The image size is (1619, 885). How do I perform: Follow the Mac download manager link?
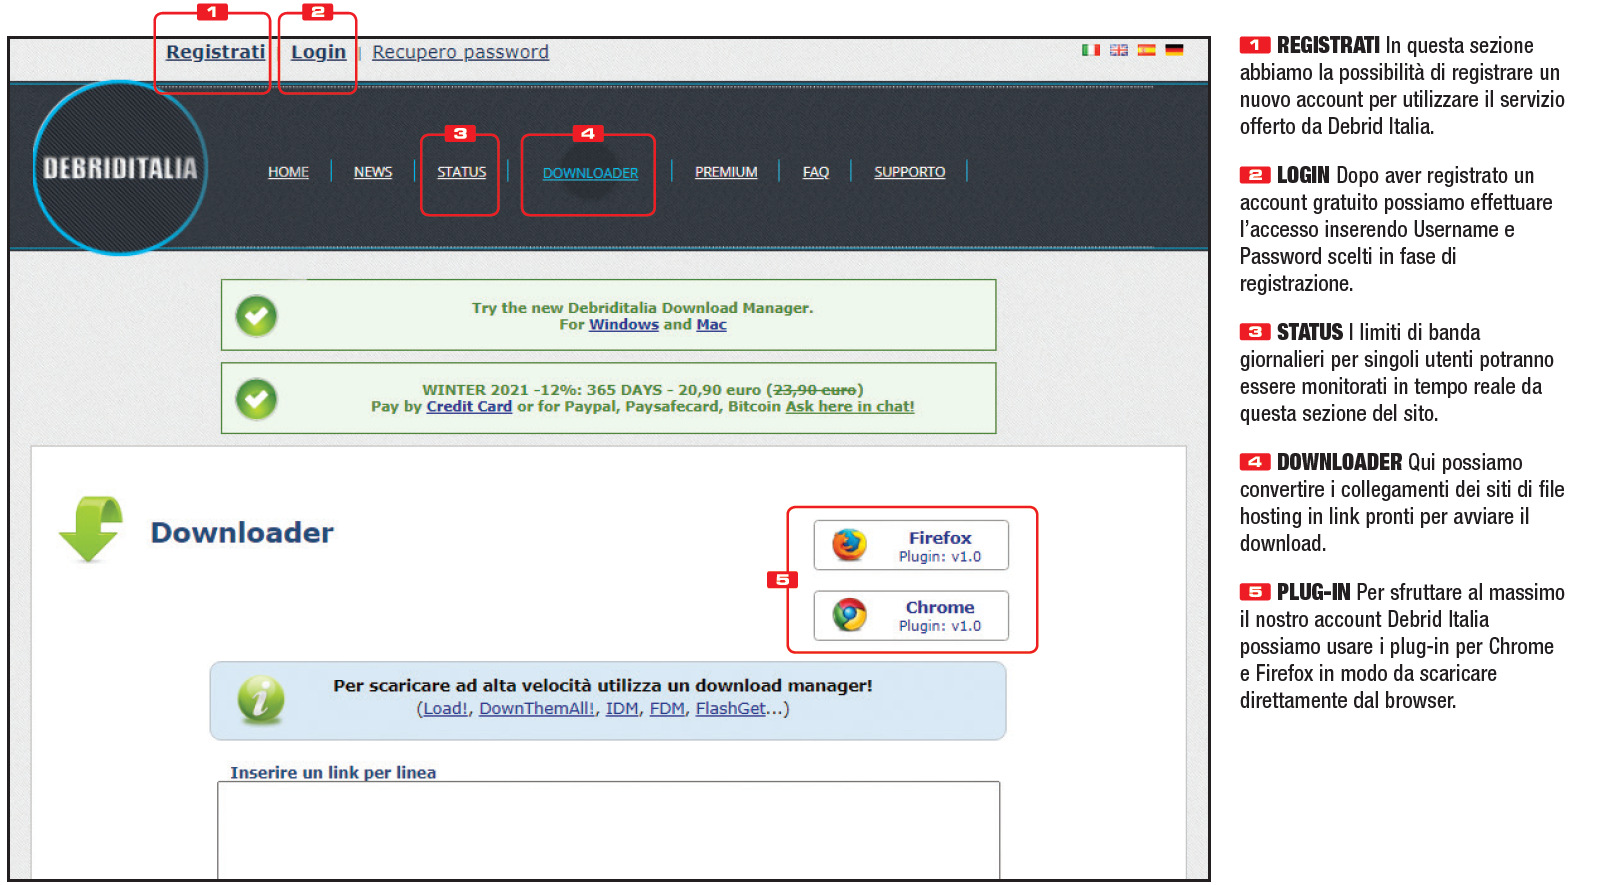point(711,325)
